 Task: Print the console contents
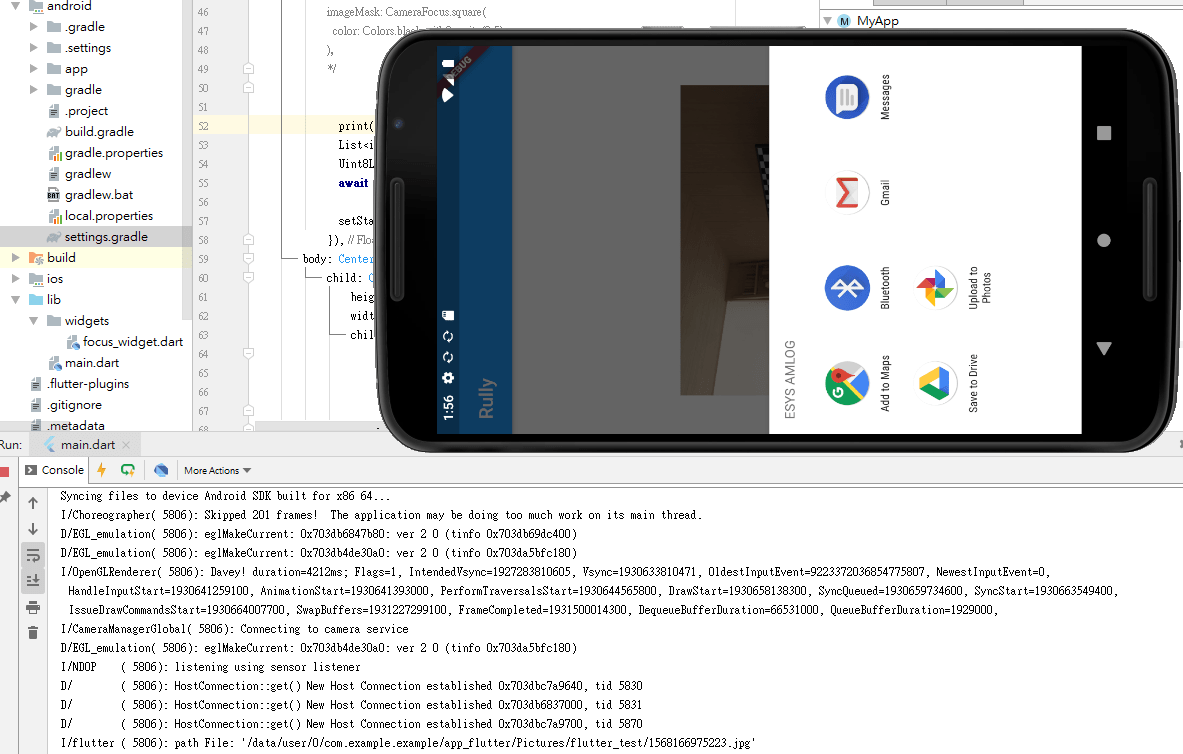click(33, 606)
